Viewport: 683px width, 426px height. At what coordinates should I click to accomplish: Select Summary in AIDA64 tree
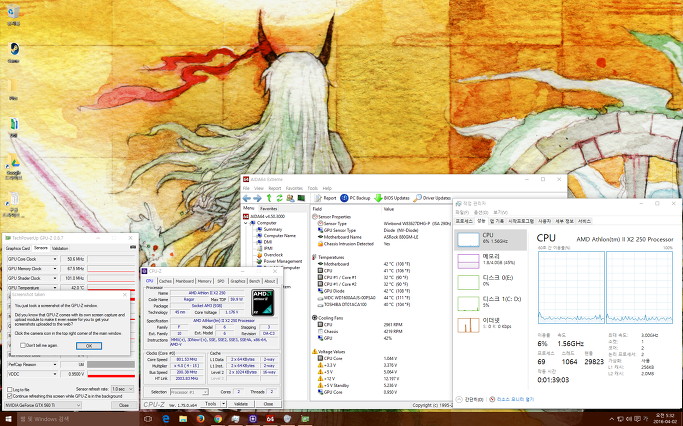(273, 229)
